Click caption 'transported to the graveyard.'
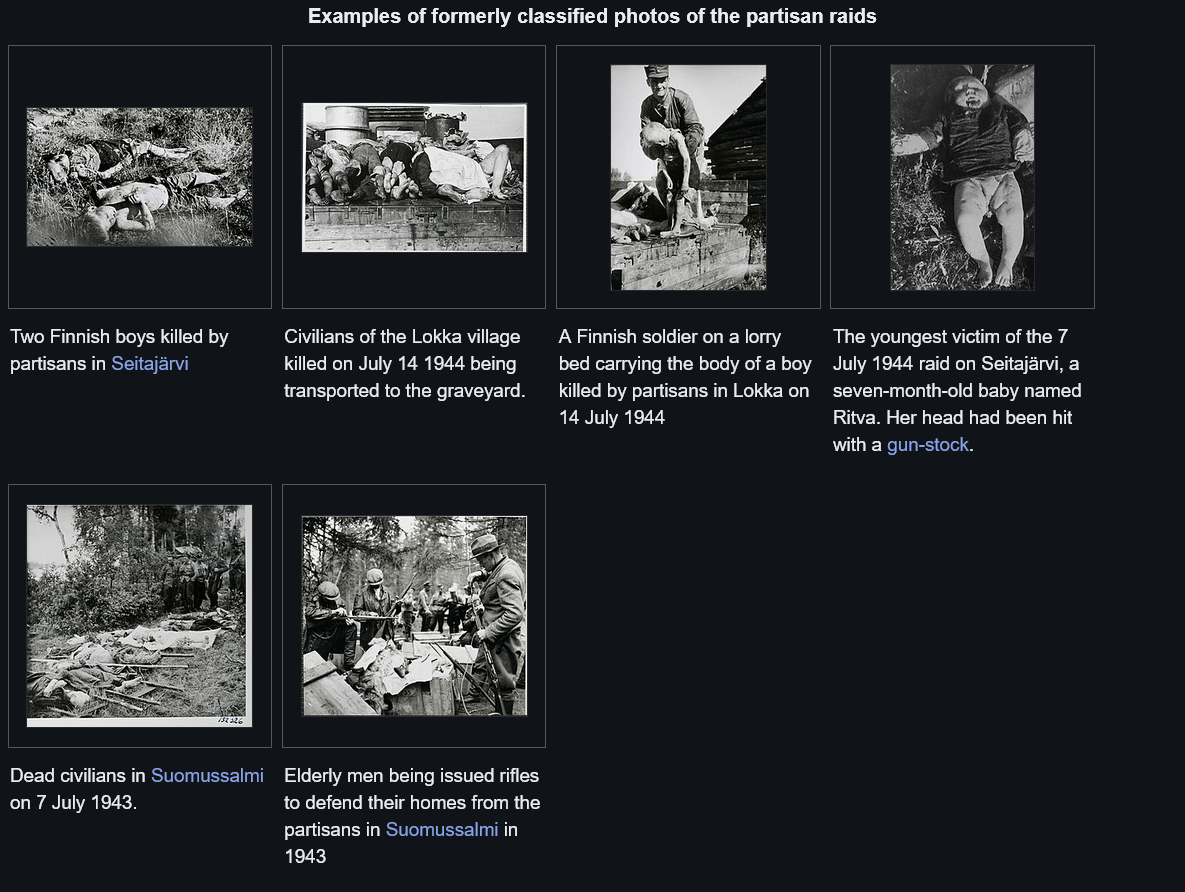 point(404,391)
